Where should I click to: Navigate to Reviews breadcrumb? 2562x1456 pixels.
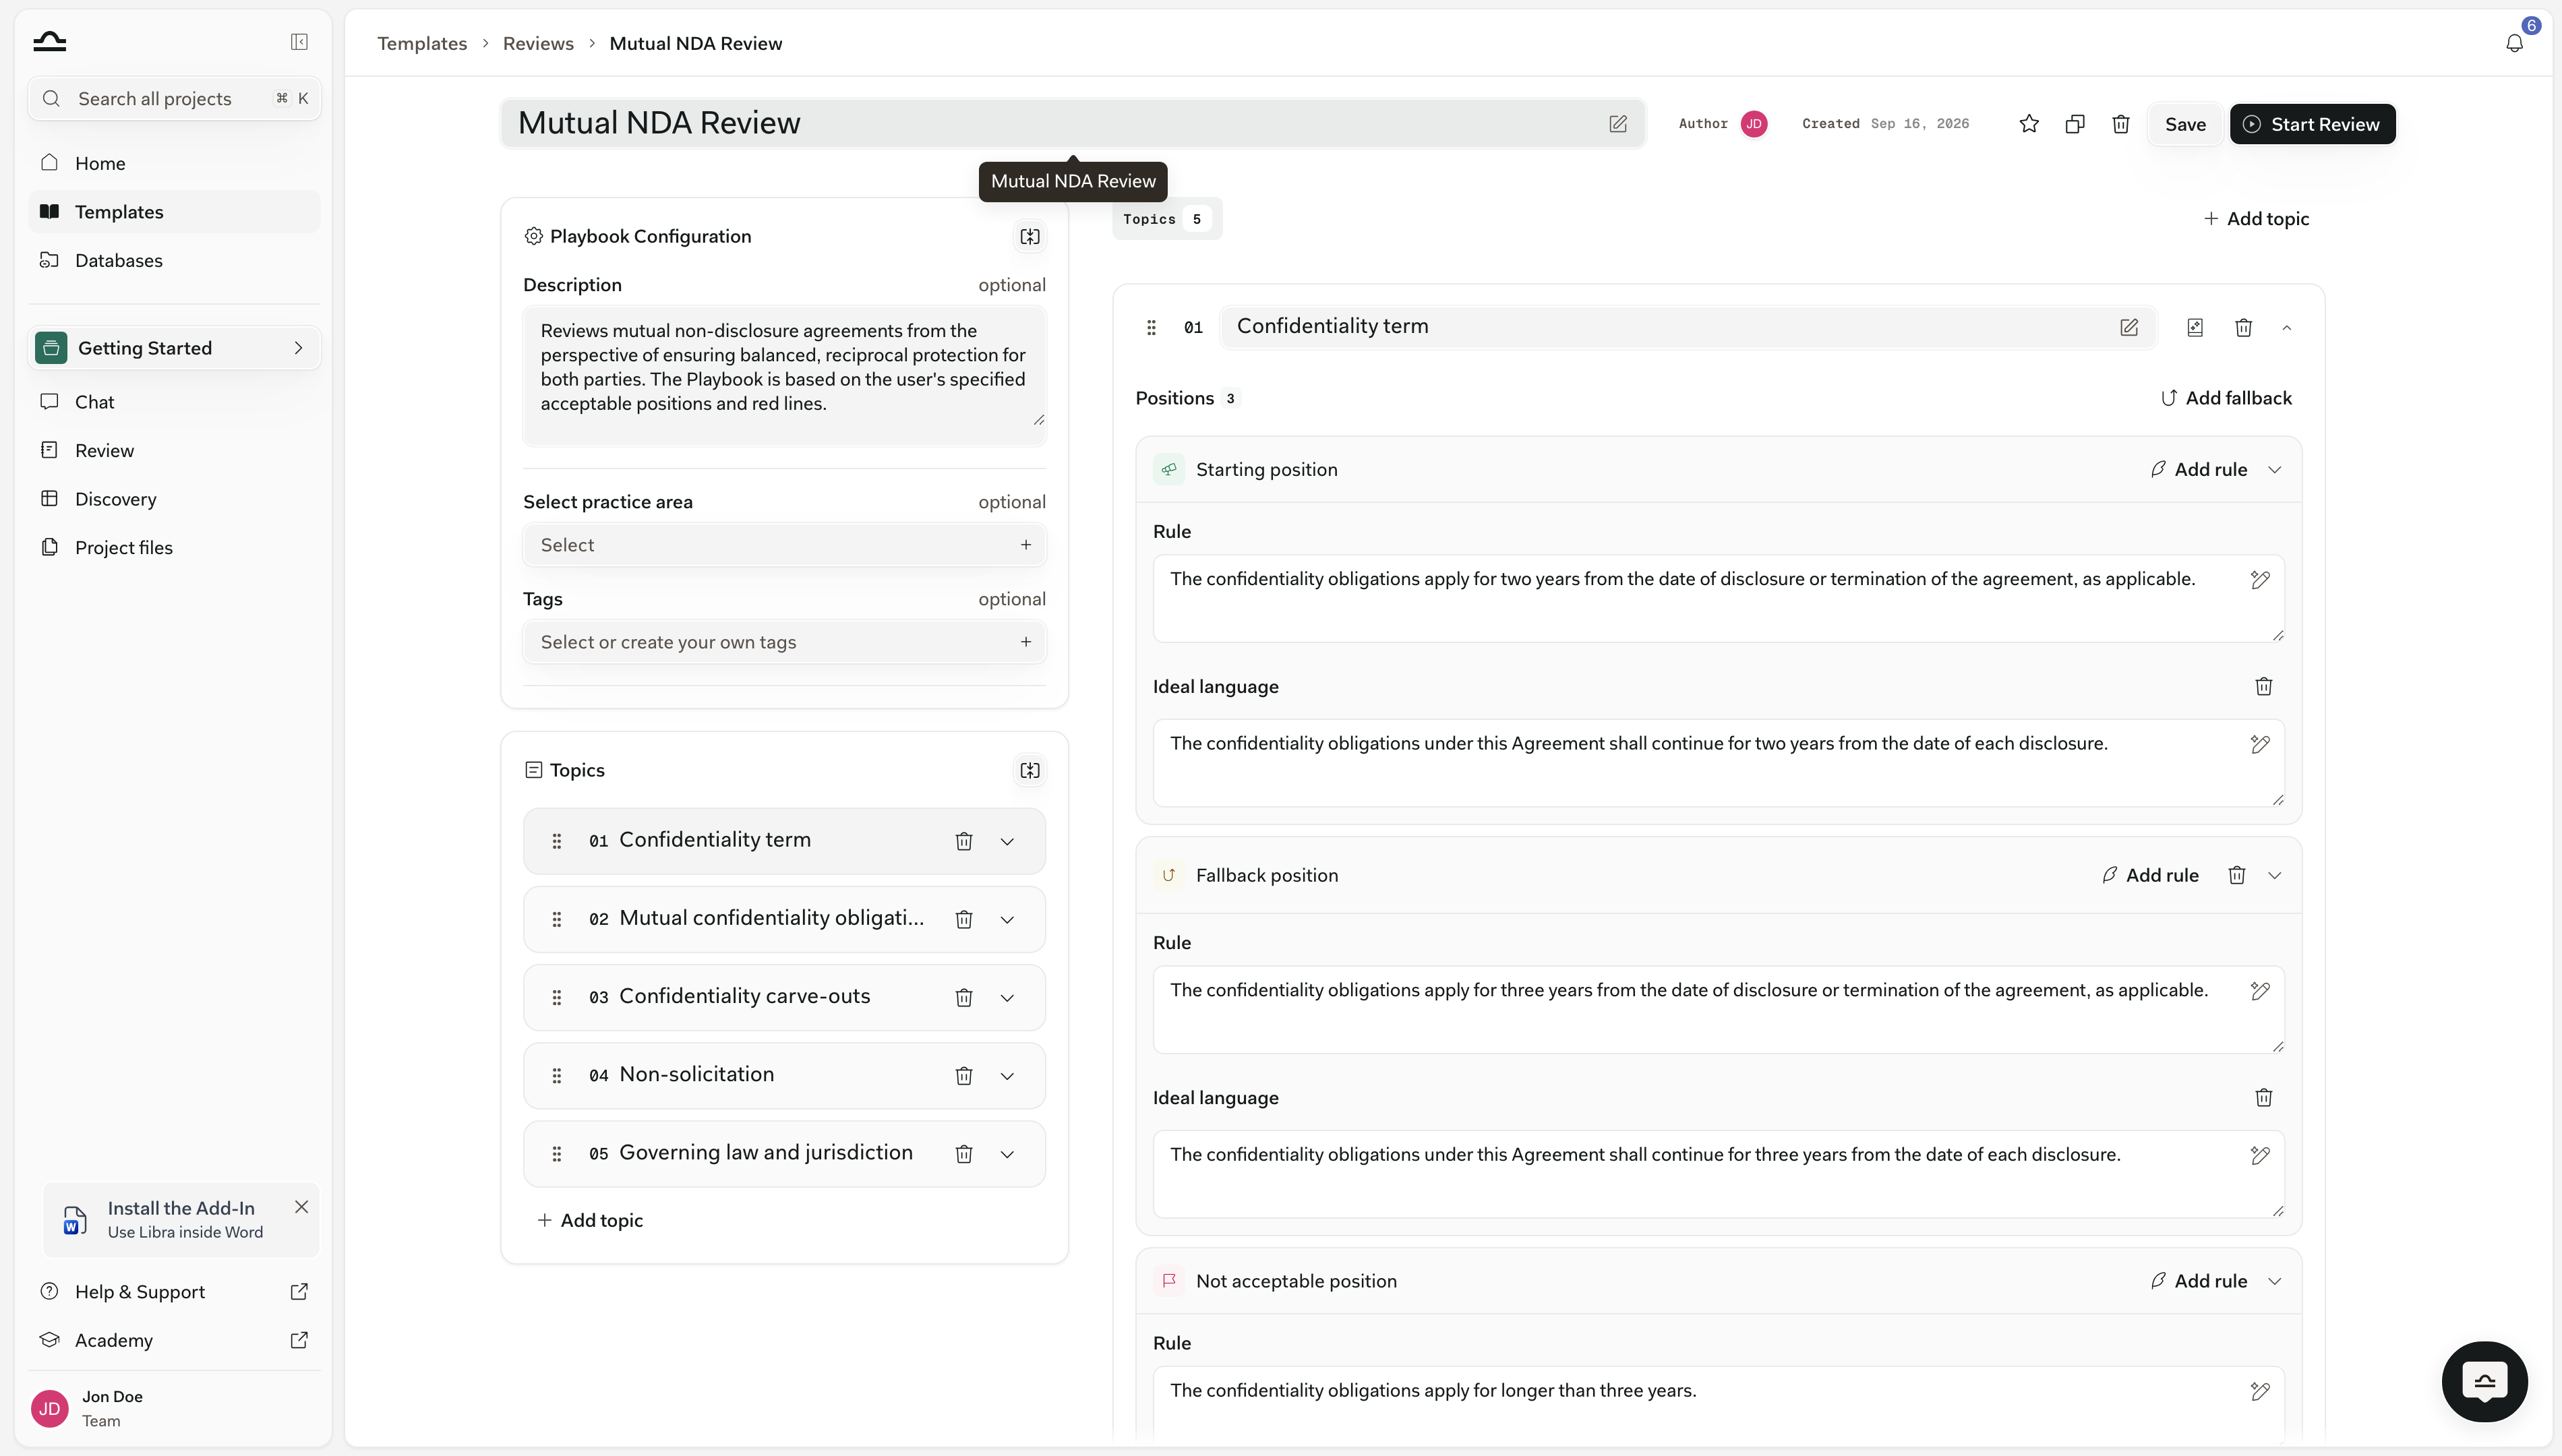coord(538,43)
